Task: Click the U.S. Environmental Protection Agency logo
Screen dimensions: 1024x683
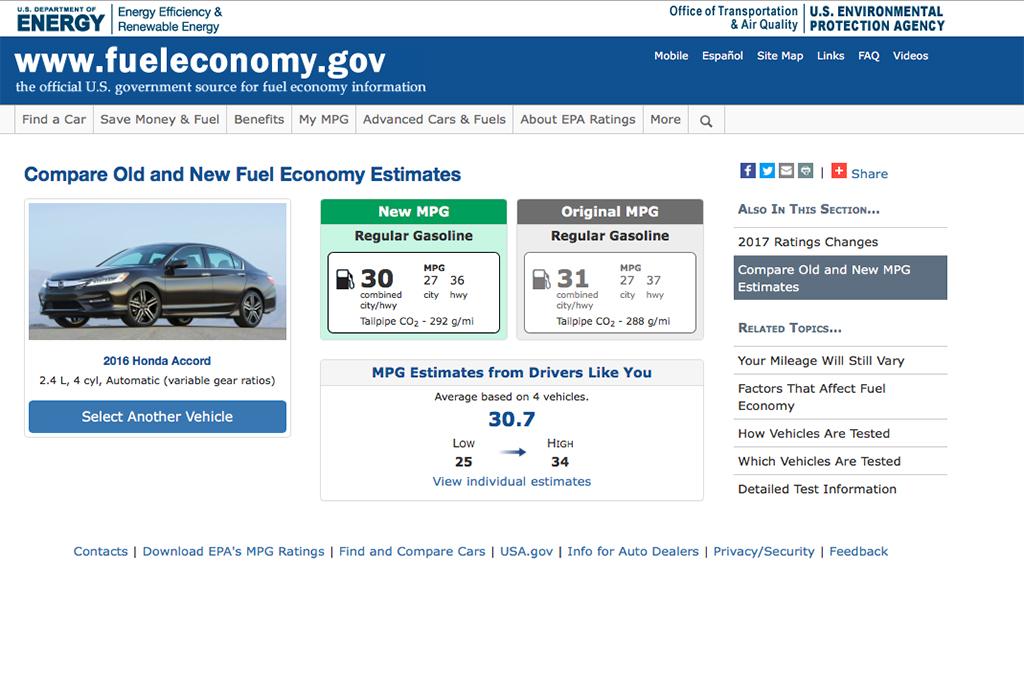Action: 877,19
